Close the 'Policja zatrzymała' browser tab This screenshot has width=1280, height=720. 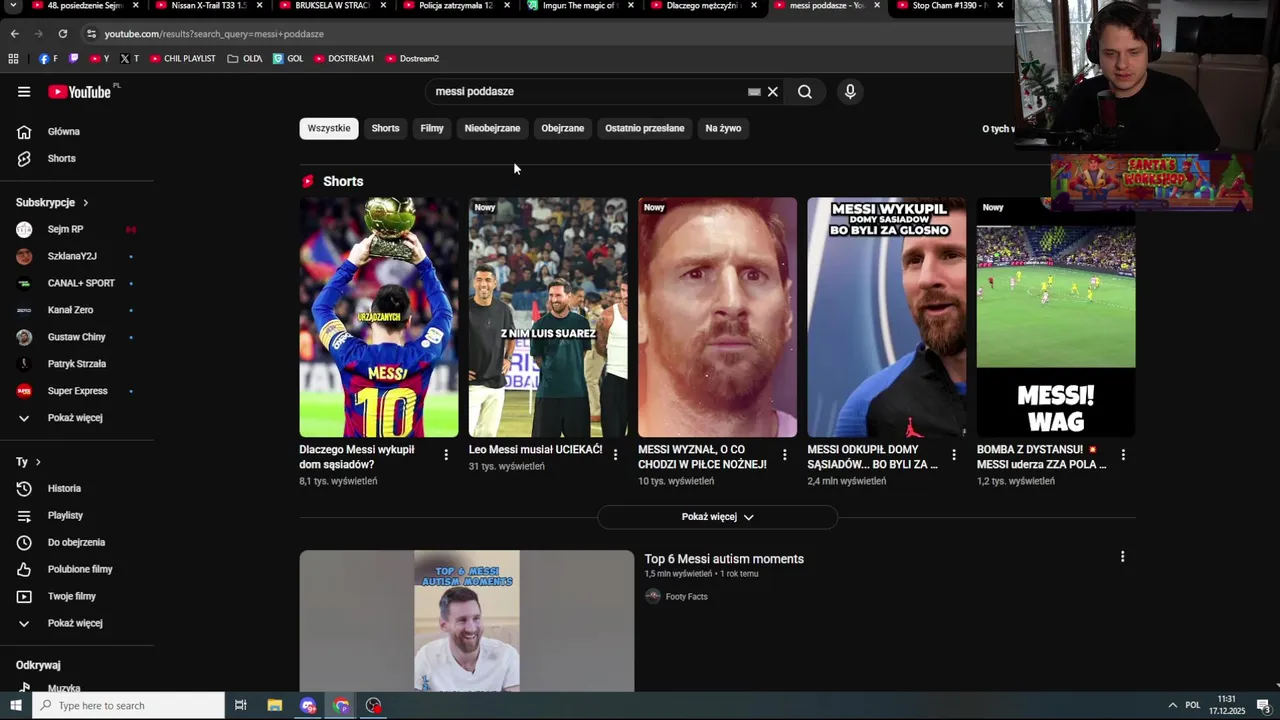(x=507, y=6)
